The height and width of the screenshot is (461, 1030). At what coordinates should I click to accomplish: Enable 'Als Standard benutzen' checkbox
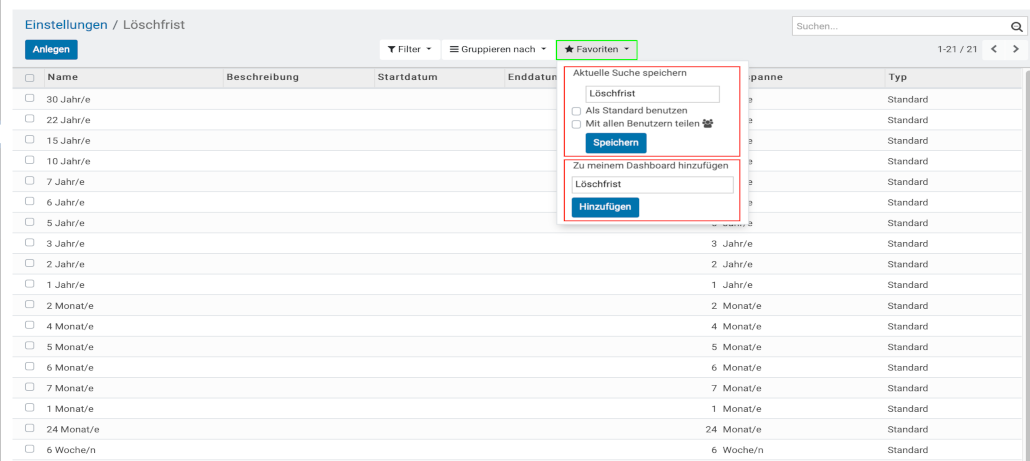(x=577, y=111)
